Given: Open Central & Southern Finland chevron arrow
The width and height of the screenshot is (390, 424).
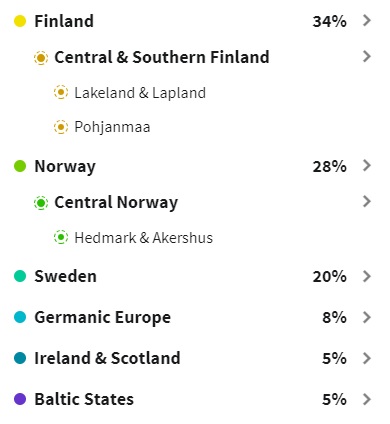Looking at the screenshot, I should [367, 56].
